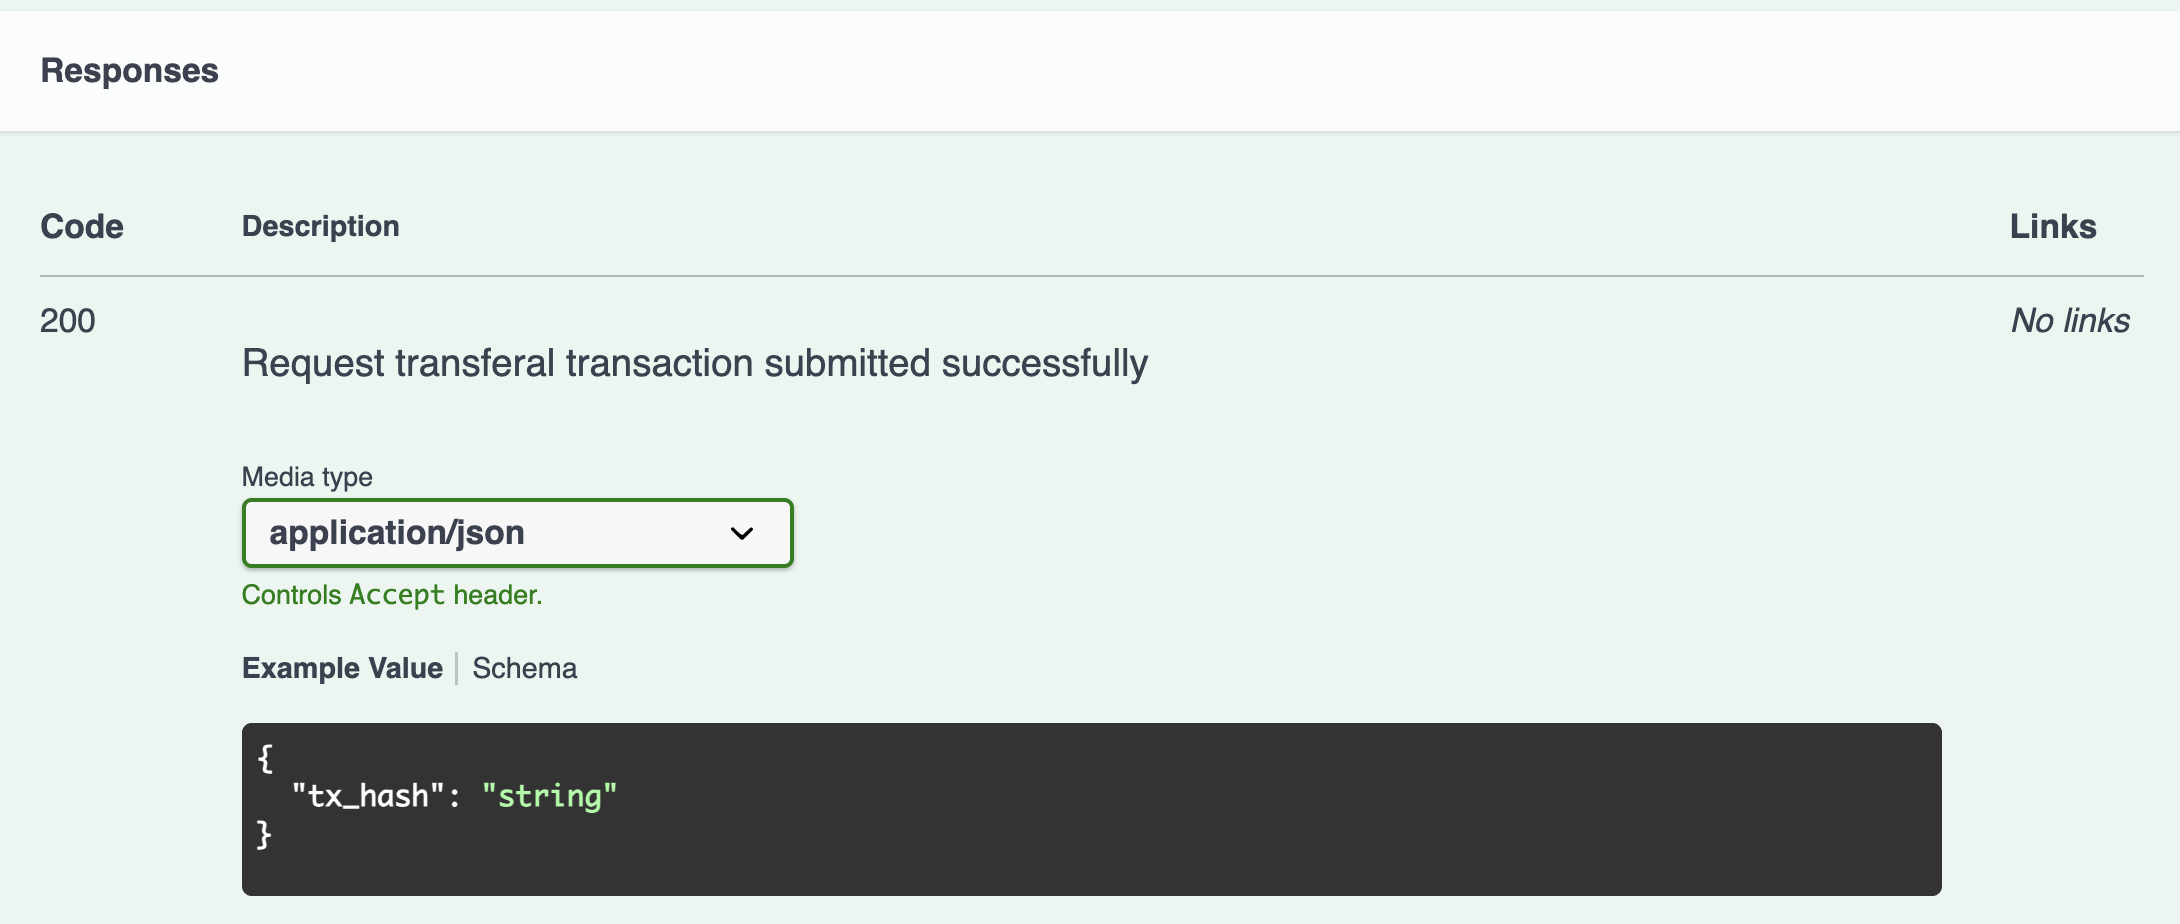Image resolution: width=2180 pixels, height=924 pixels.
Task: Click the opening curly brace in the example
Action: pos(265,758)
